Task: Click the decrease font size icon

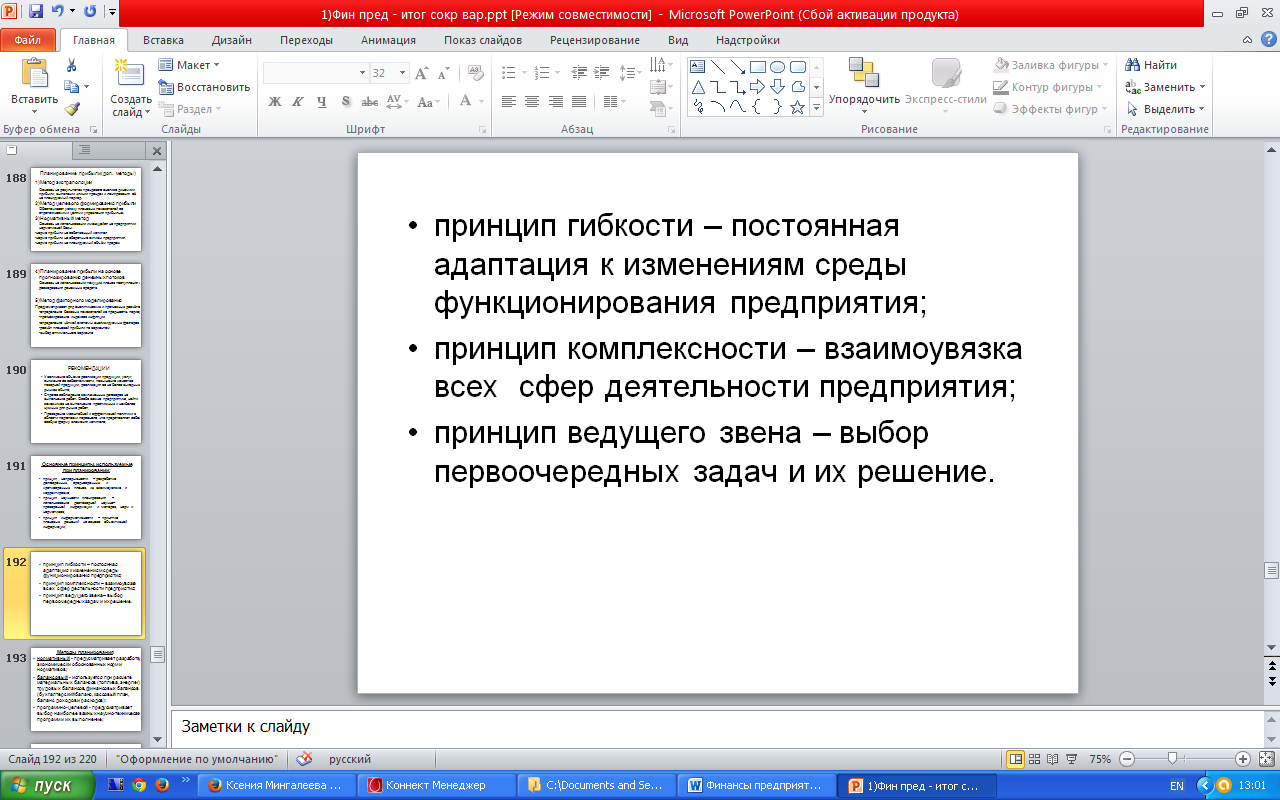Action: (443, 73)
